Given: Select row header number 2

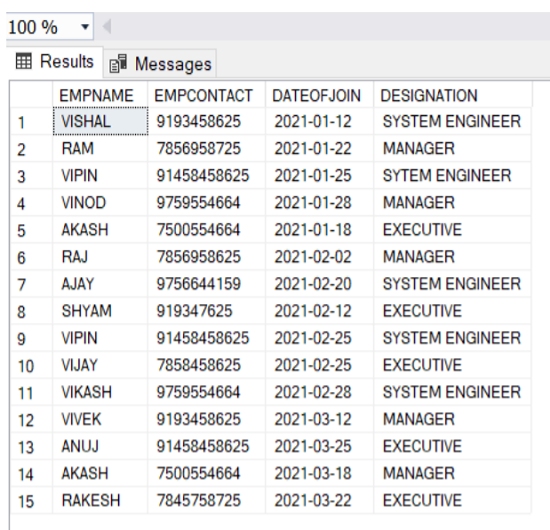Looking at the screenshot, I should (32, 149).
